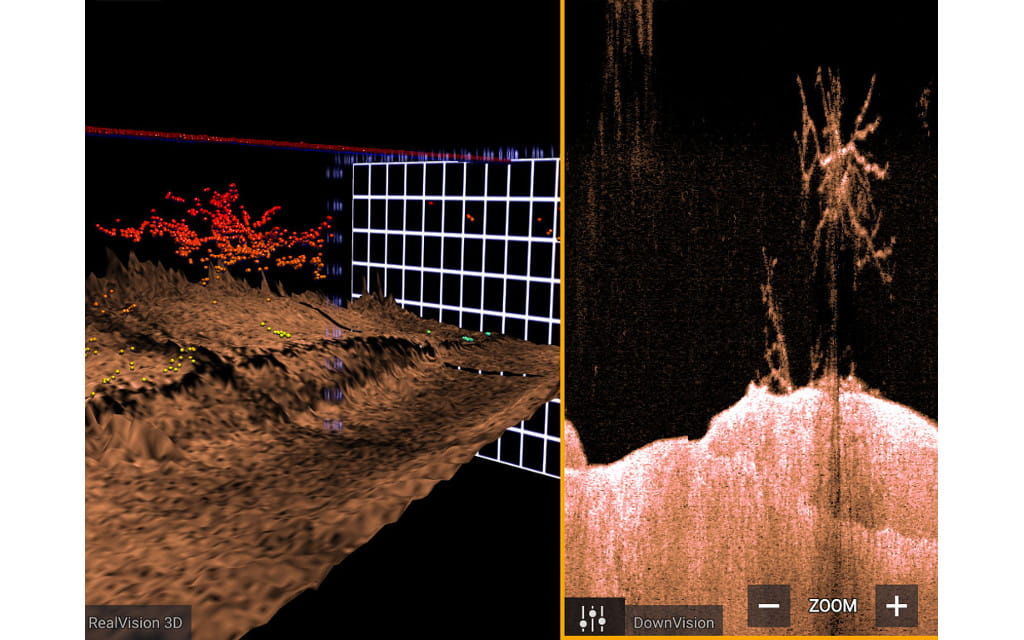Tap the smaller branch structure left of the tree
The width and height of the screenshot is (1024, 640).
[775, 330]
